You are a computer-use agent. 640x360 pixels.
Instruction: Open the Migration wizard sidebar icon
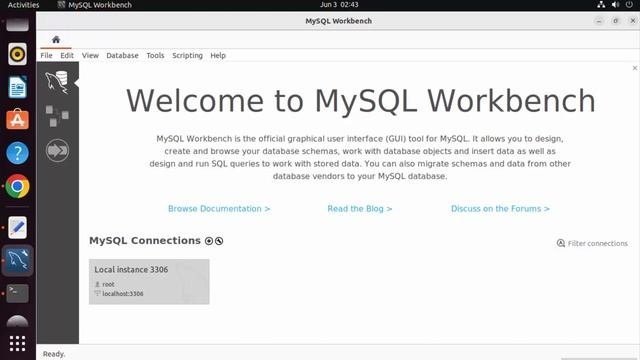click(57, 150)
